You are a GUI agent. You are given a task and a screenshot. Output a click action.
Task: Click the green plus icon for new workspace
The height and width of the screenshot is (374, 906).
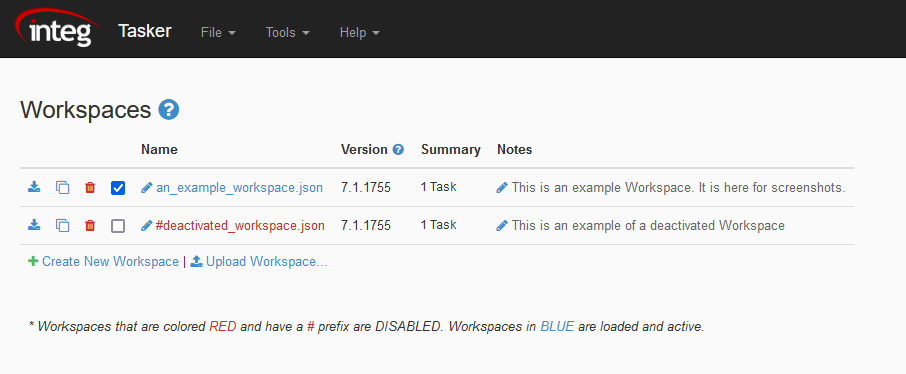click(33, 261)
